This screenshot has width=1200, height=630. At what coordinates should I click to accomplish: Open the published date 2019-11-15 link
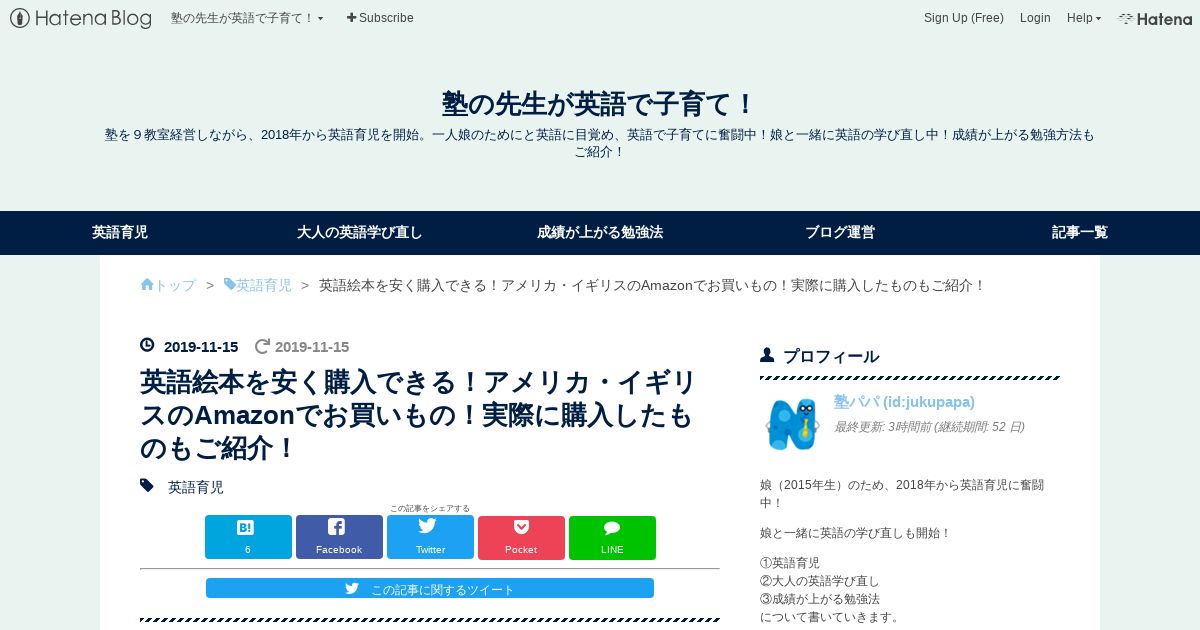click(201, 347)
